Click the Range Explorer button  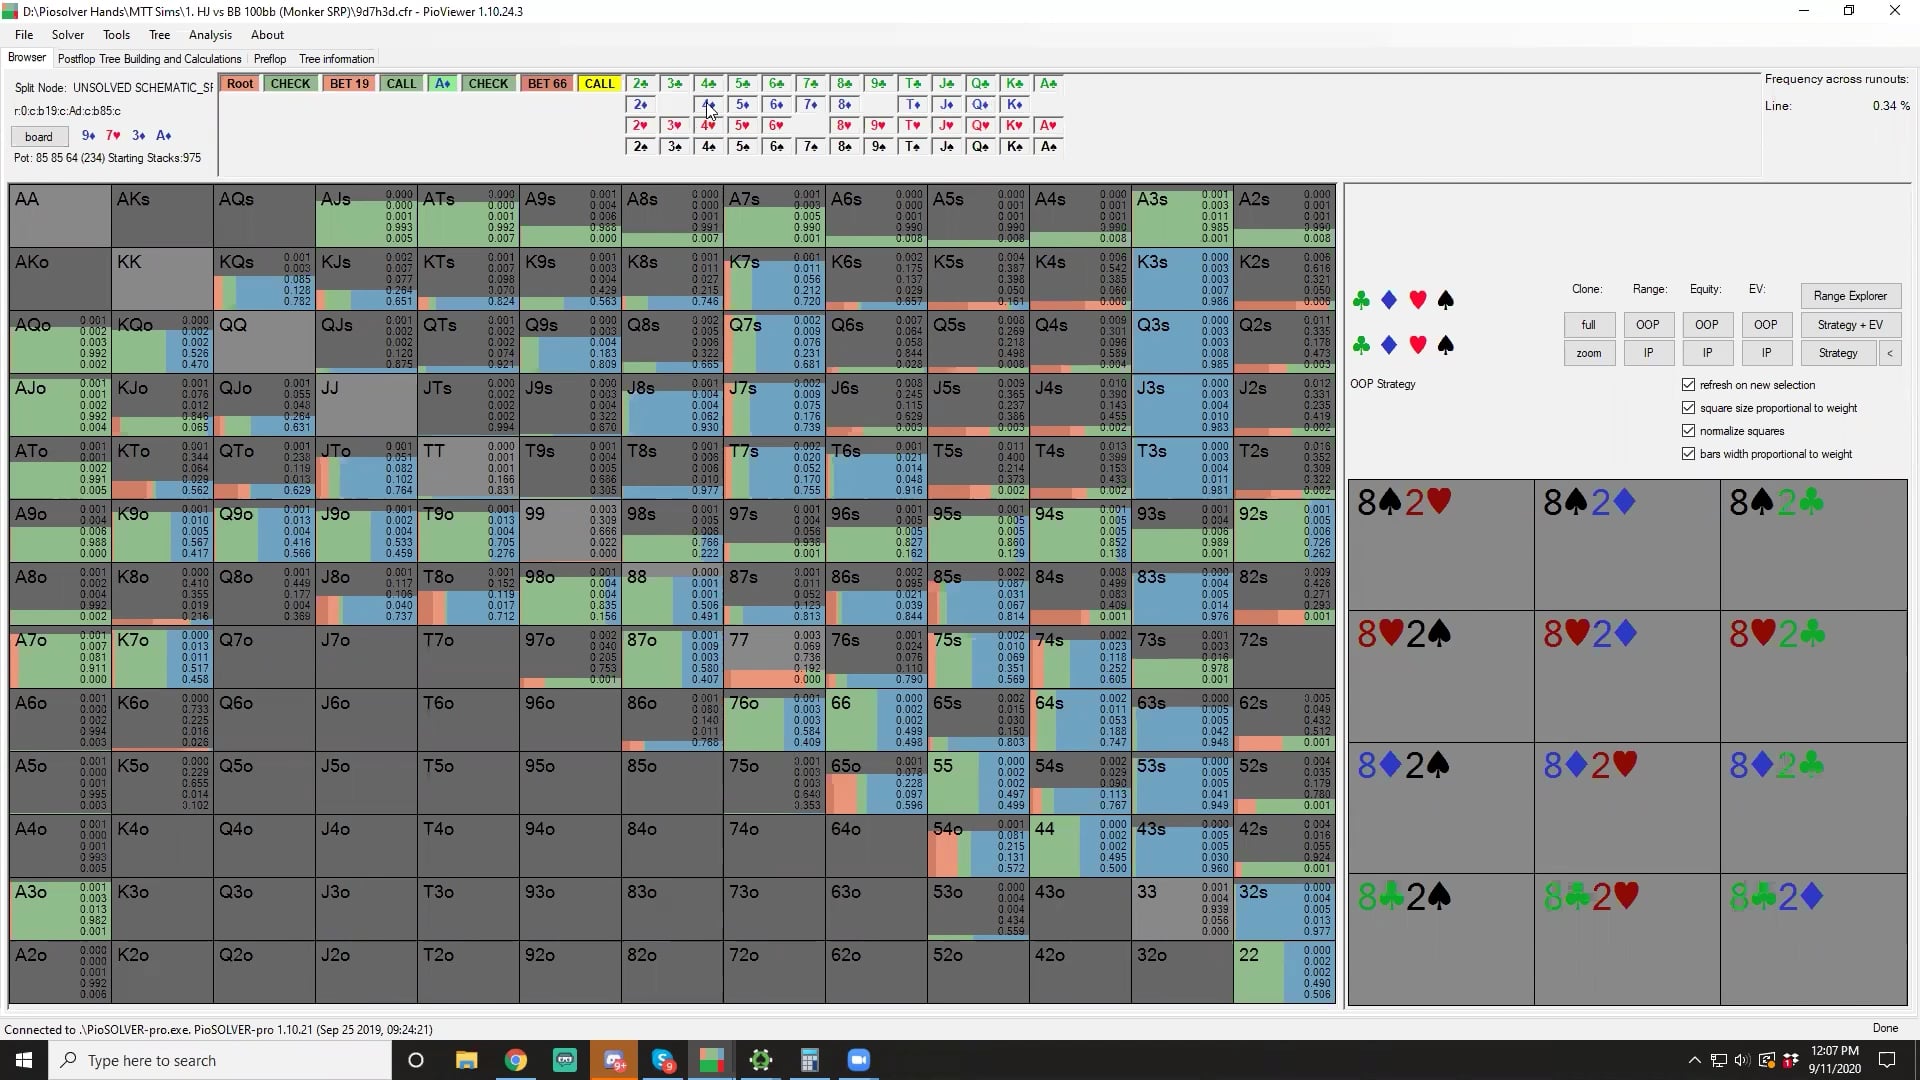click(1849, 296)
